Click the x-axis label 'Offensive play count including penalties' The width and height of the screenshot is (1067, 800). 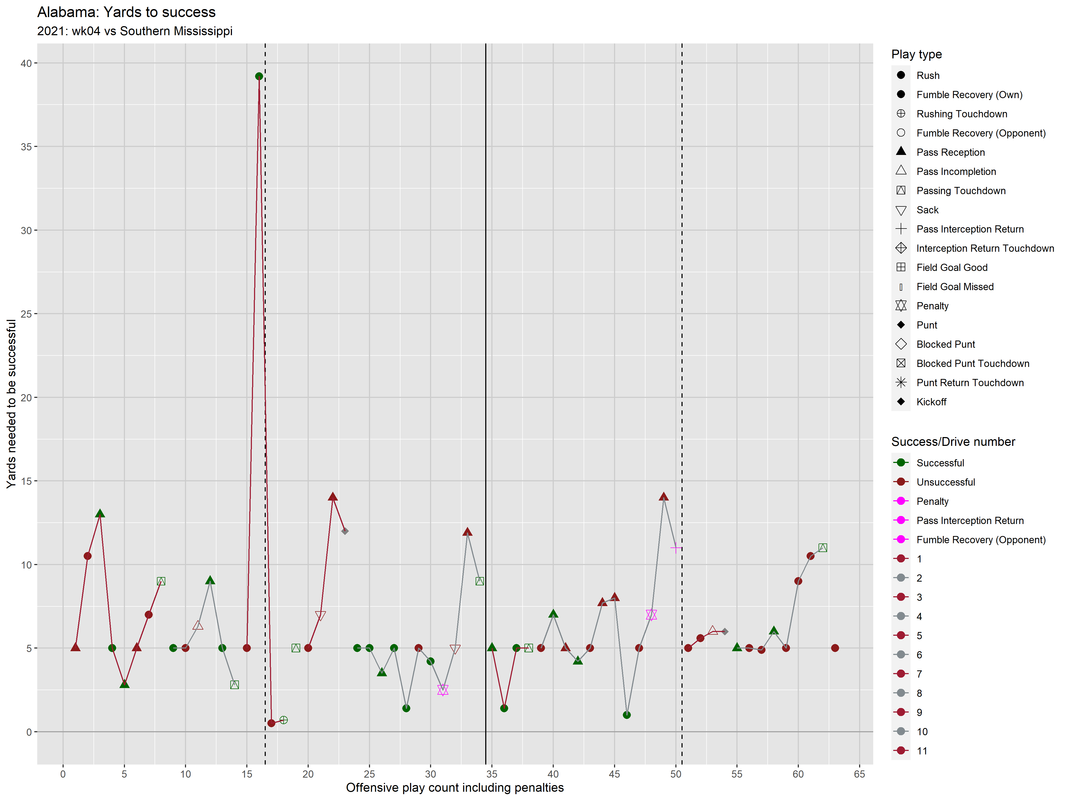pos(455,788)
